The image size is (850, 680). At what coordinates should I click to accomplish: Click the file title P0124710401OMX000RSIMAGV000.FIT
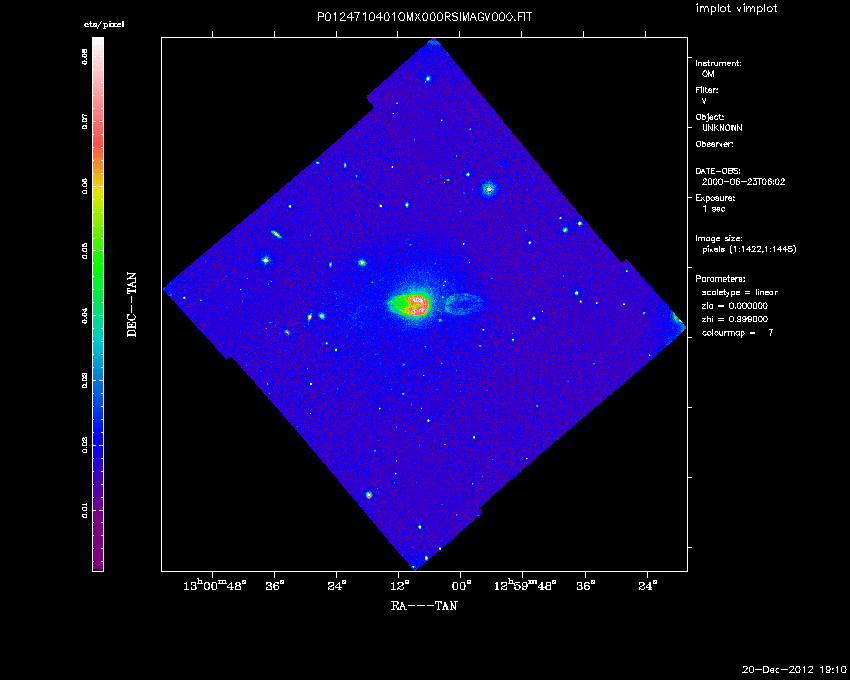tap(424, 17)
